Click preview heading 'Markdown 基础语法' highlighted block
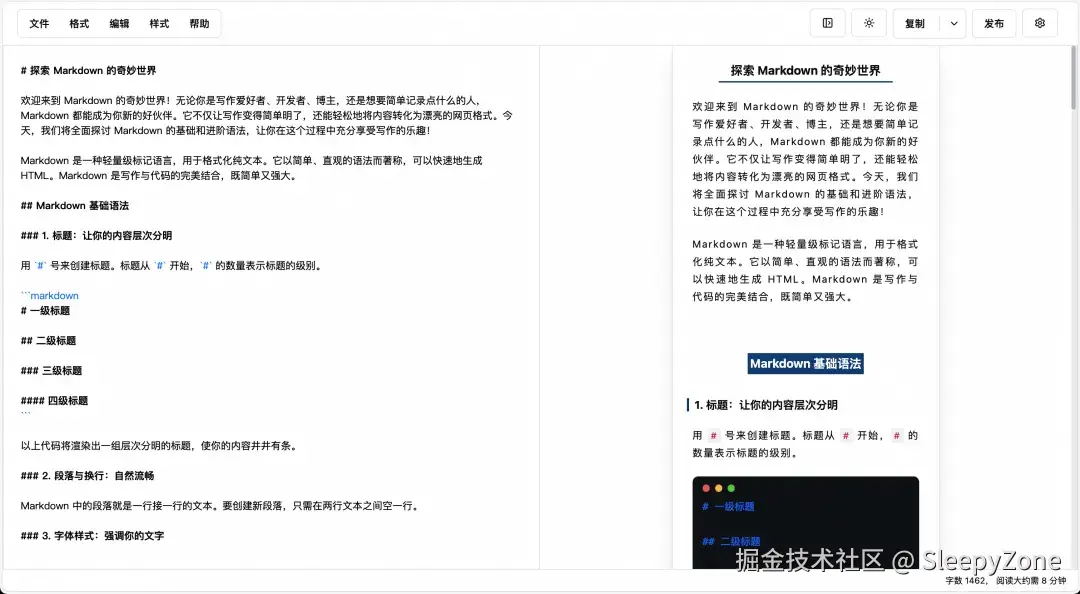The width and height of the screenshot is (1080, 594). [805, 364]
